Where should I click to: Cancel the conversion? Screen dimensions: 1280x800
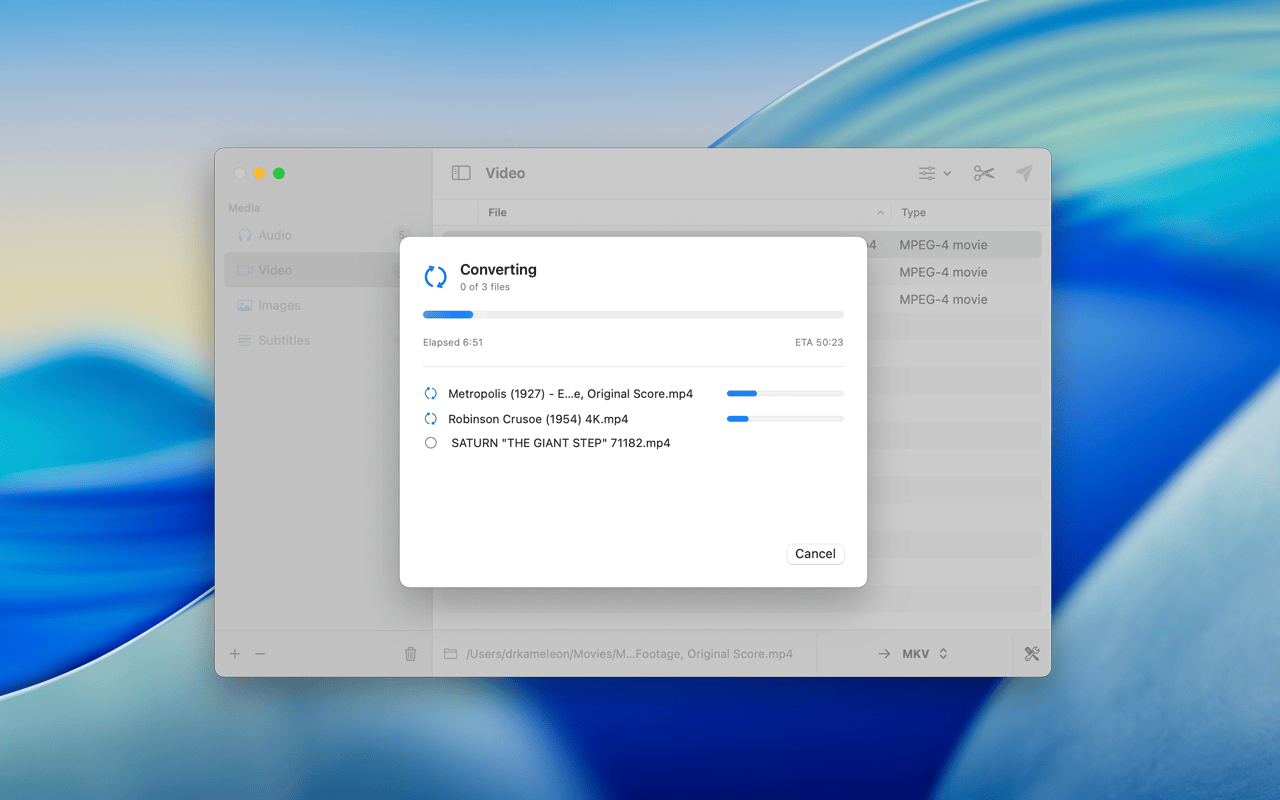pos(815,554)
